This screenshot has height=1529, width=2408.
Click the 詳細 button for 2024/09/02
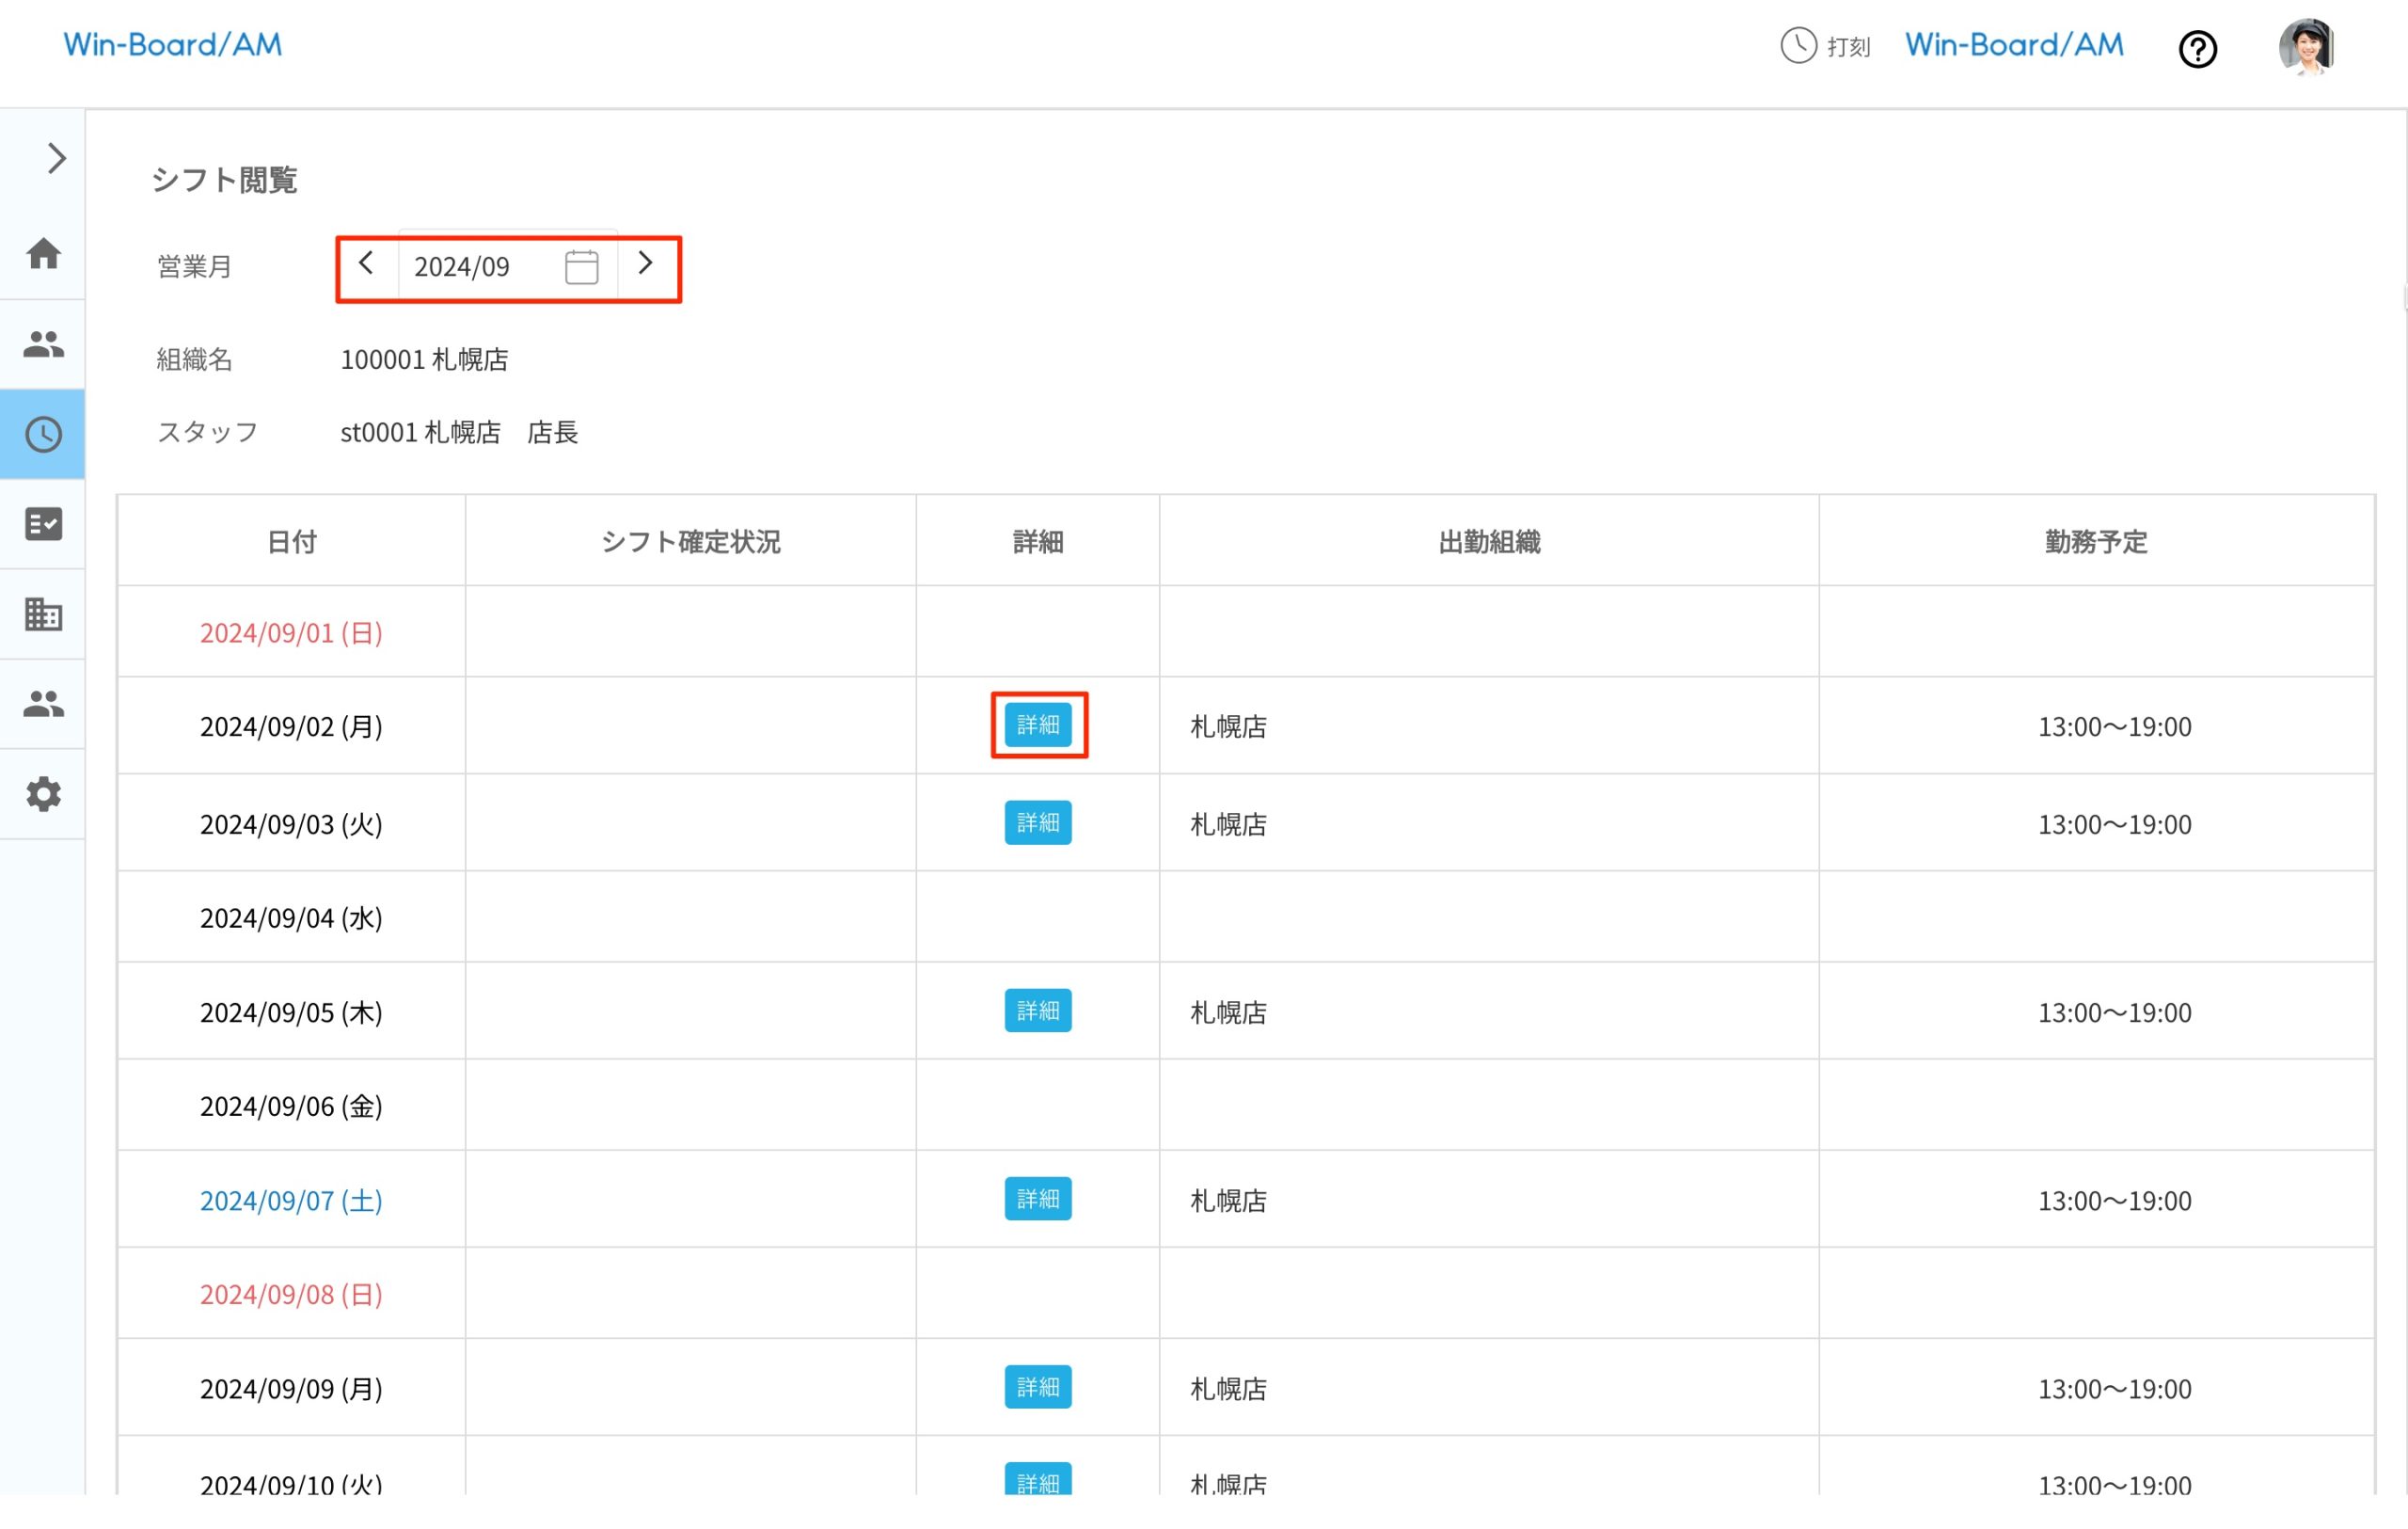[1038, 726]
